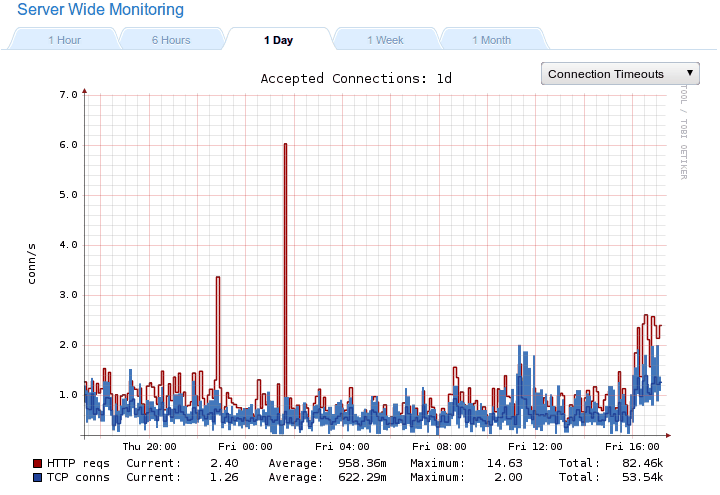Click the conn/s vertical axis label
This screenshot has width=720, height=495.
(x=32, y=263)
